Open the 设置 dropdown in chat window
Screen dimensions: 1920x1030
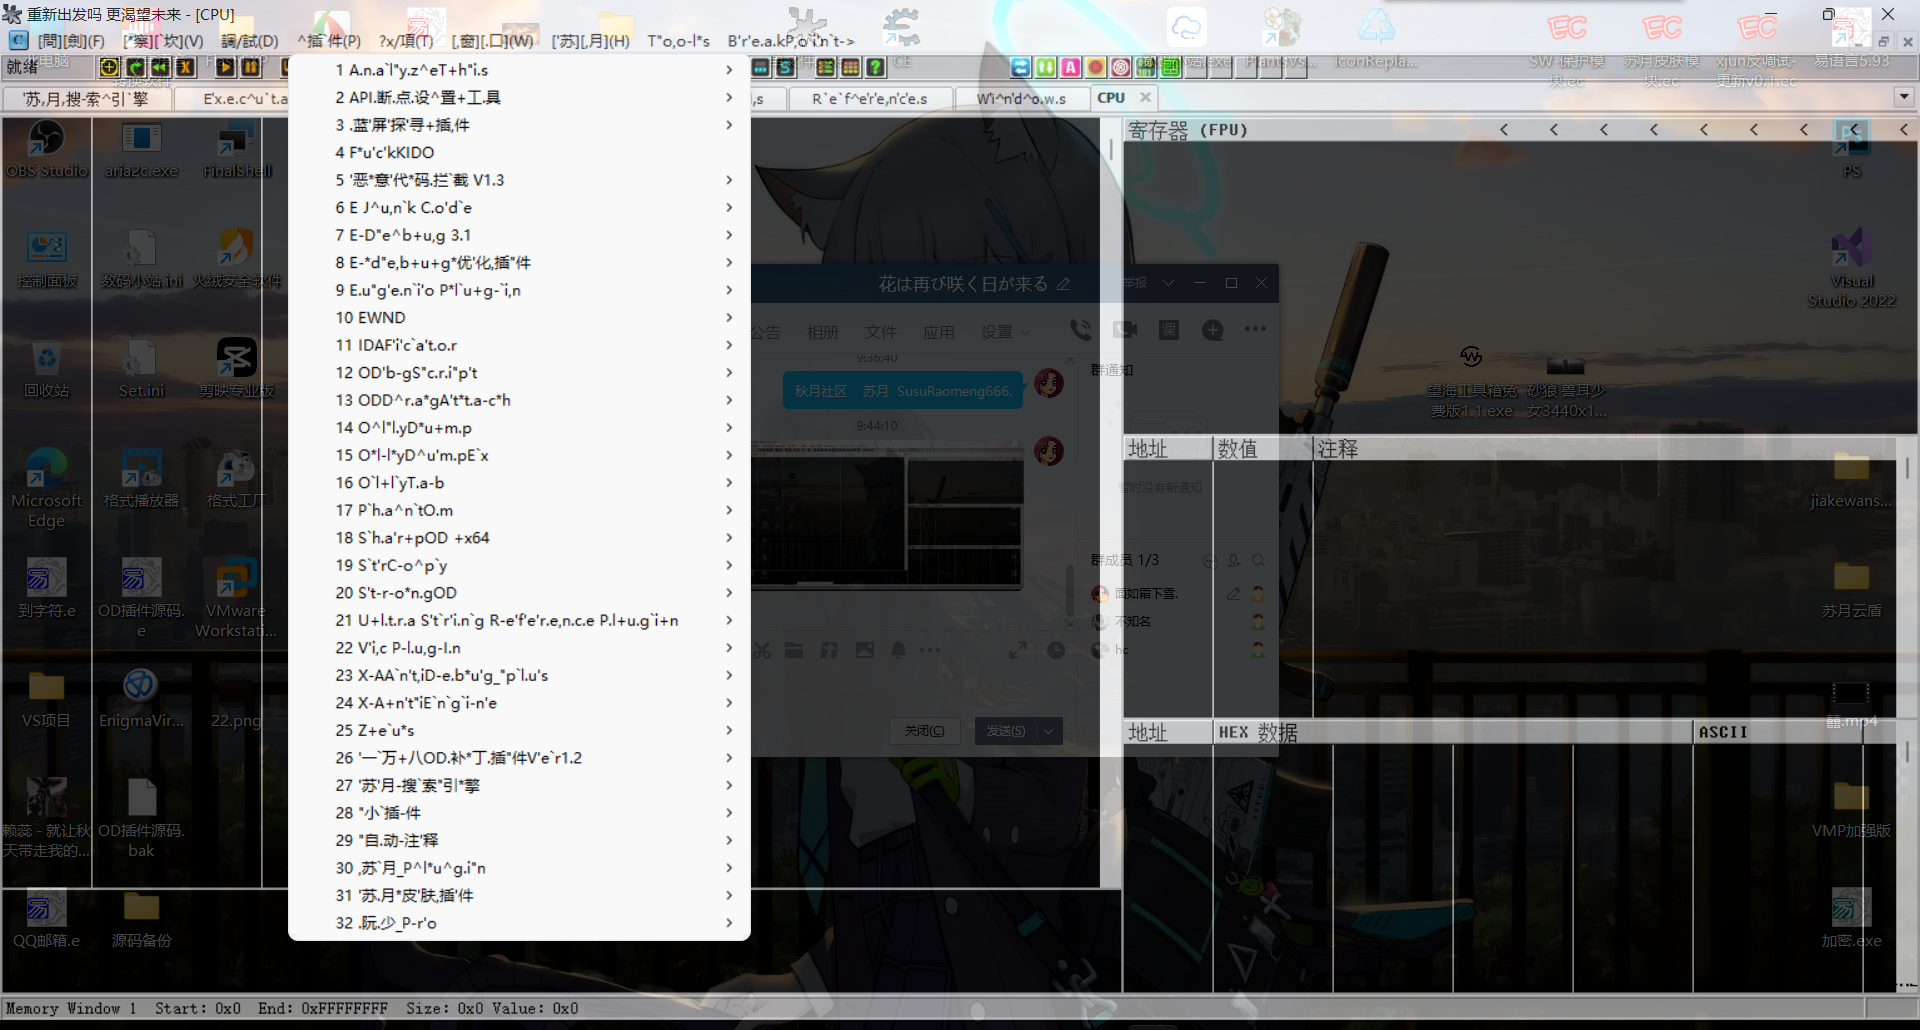1005,332
